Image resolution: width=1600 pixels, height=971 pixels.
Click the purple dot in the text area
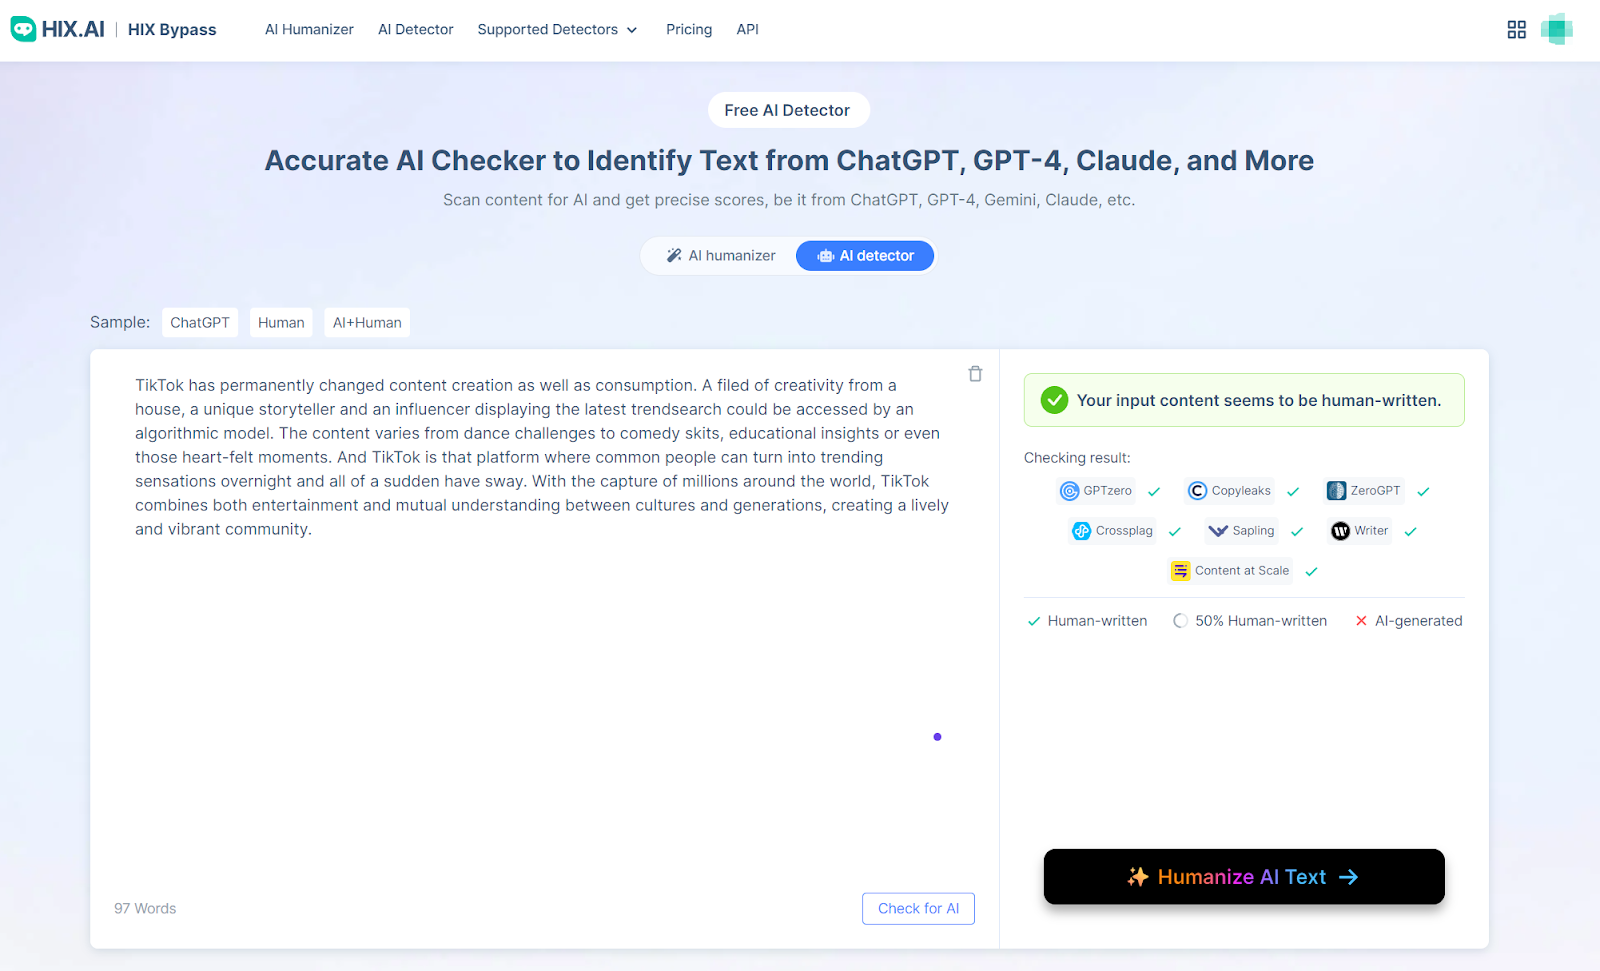point(937,737)
